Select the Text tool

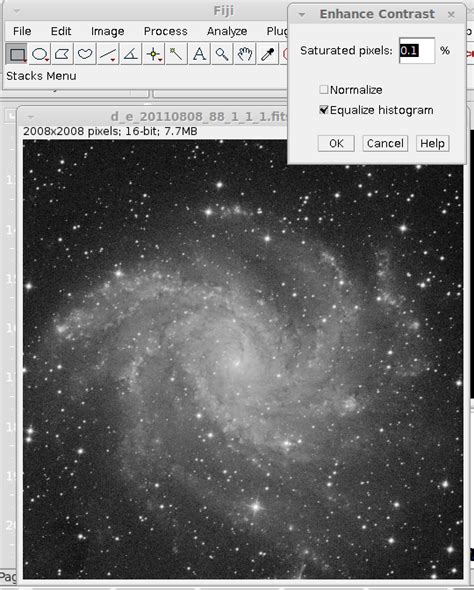199,54
